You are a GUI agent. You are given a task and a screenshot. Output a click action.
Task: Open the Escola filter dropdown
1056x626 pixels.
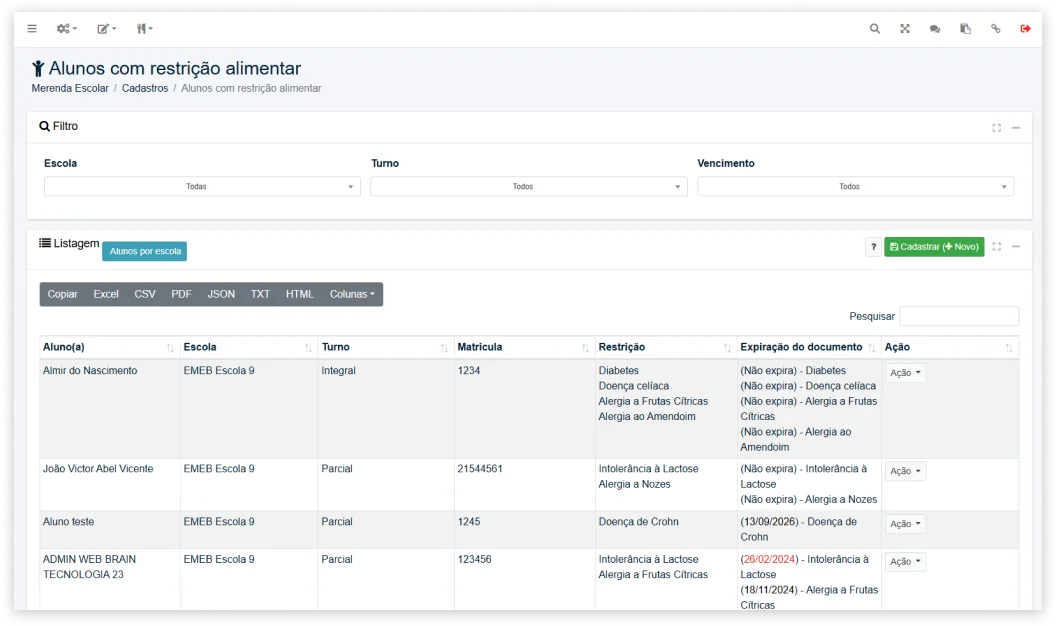[202, 186]
